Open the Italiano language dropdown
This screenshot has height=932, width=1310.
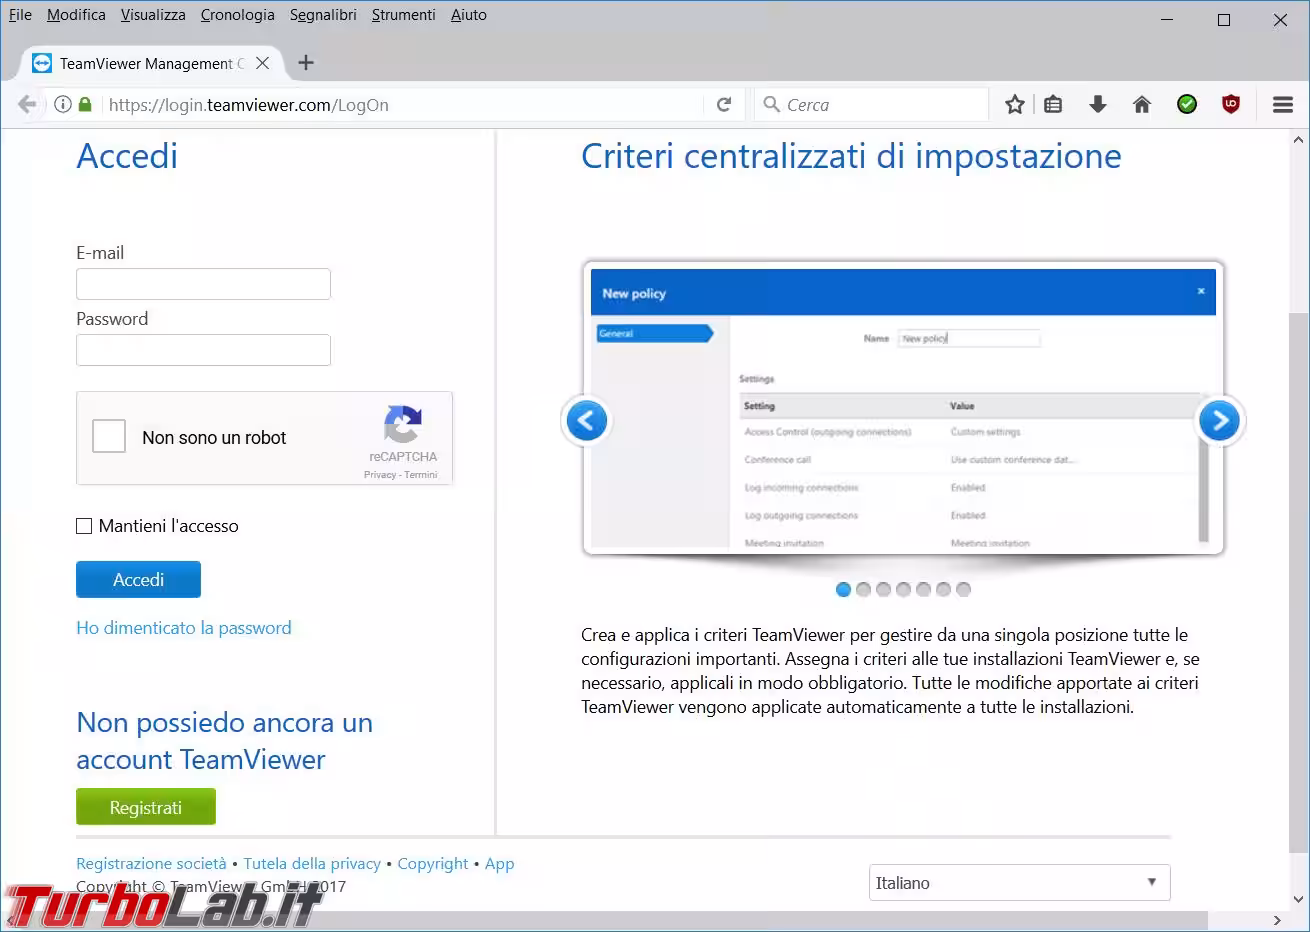coord(1019,883)
